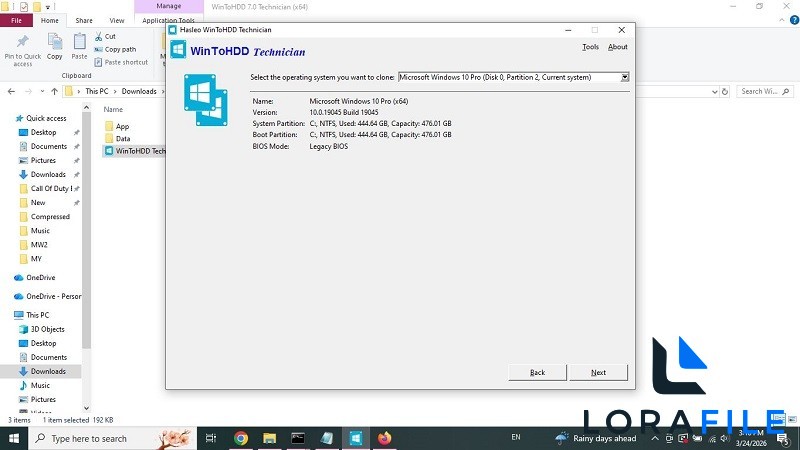Open the Compressed folder in sidebar

point(50,217)
